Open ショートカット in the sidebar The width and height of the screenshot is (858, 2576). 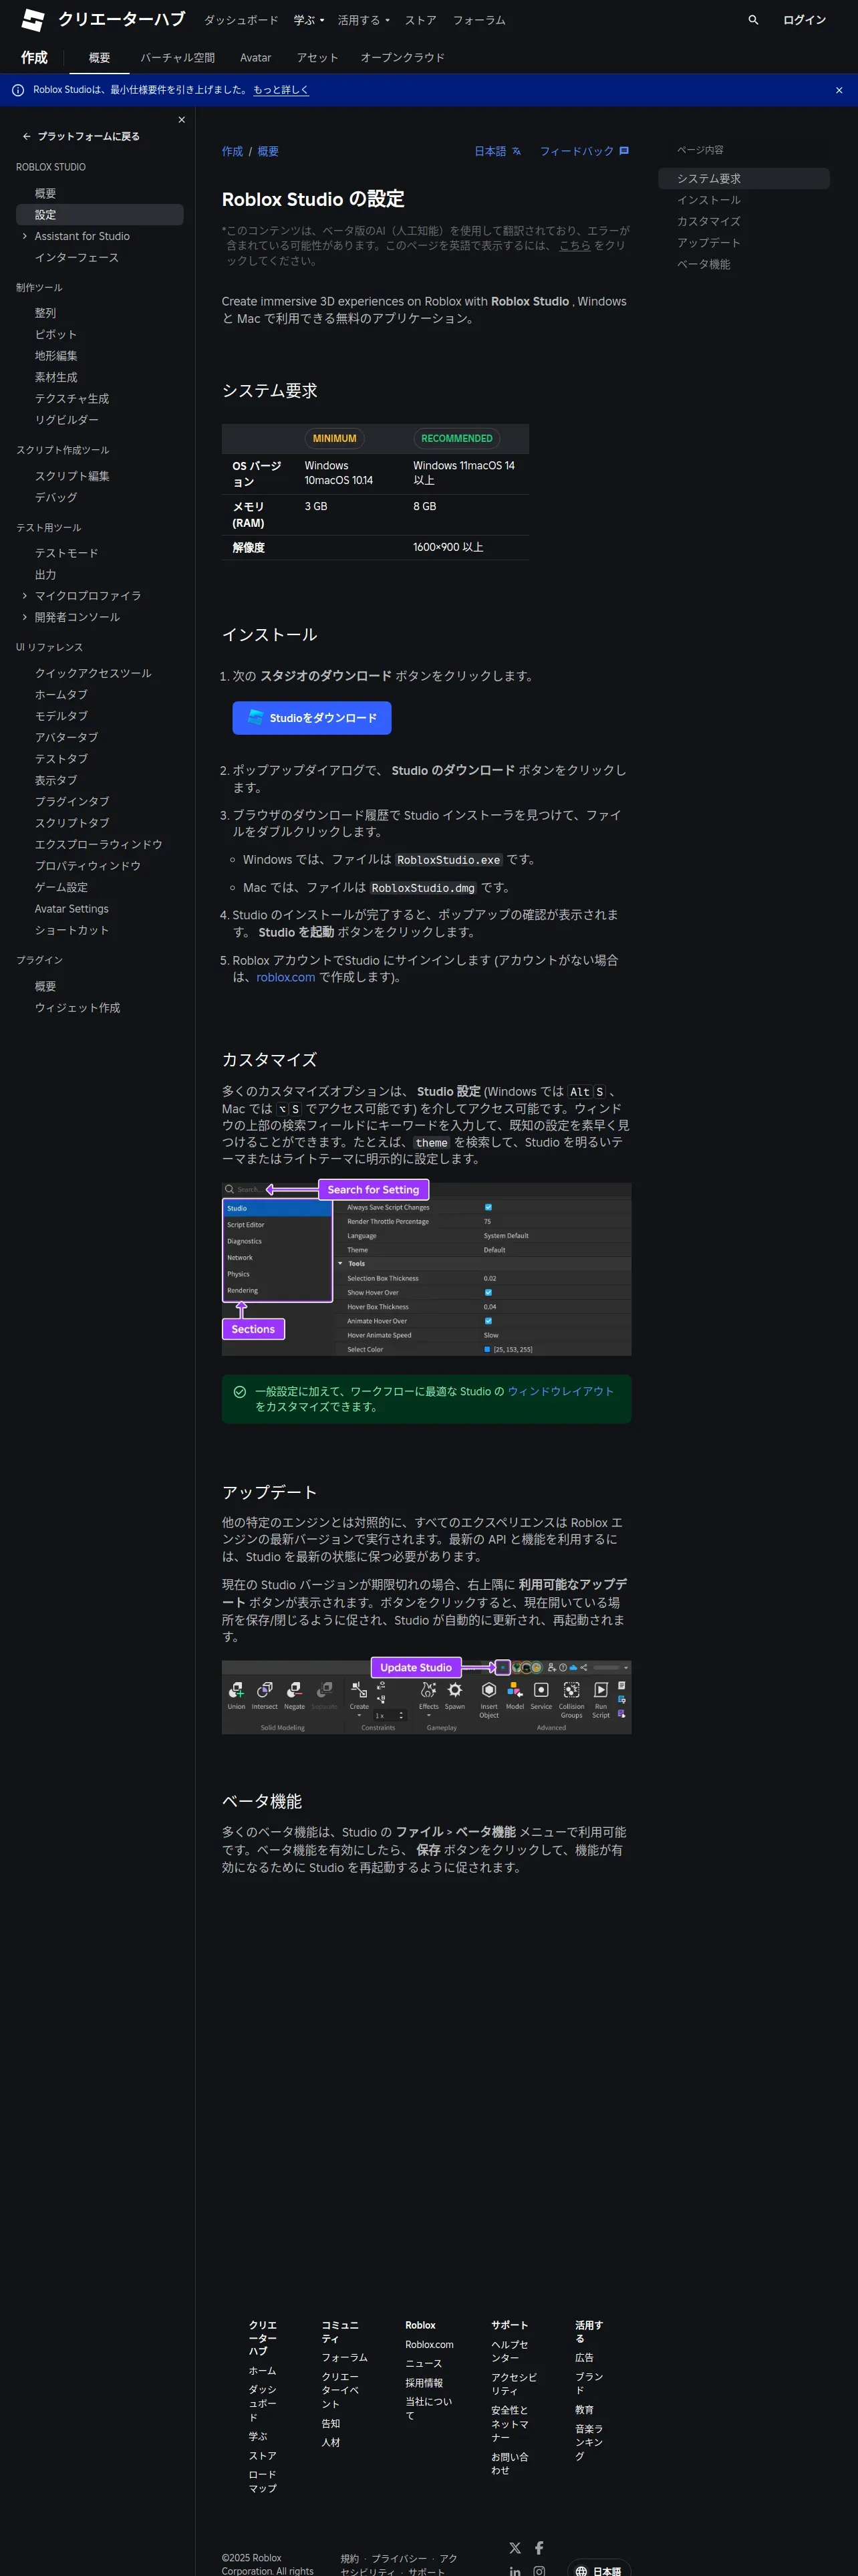(71, 931)
